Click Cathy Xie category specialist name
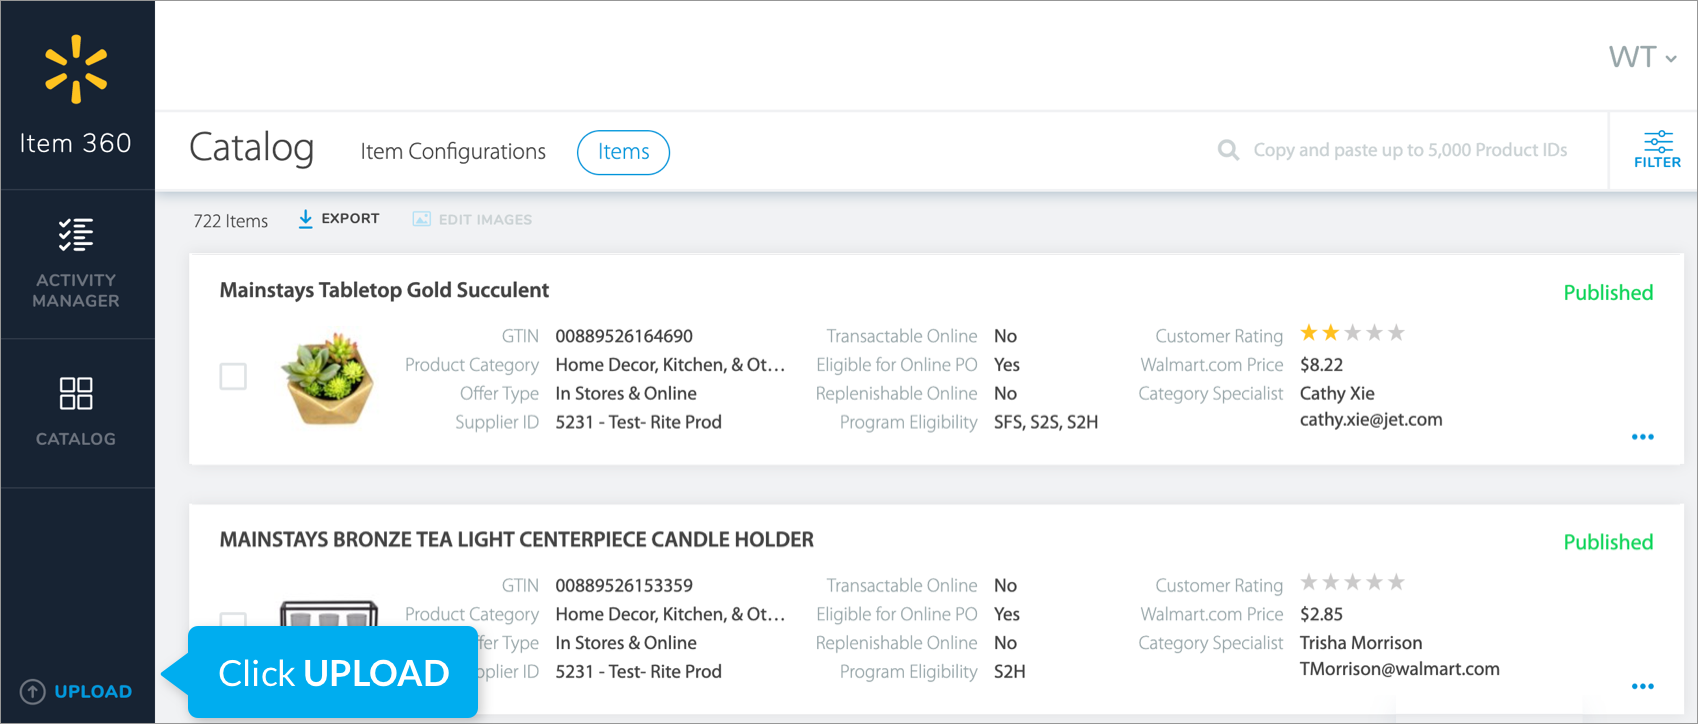This screenshot has width=1698, height=724. click(1337, 394)
